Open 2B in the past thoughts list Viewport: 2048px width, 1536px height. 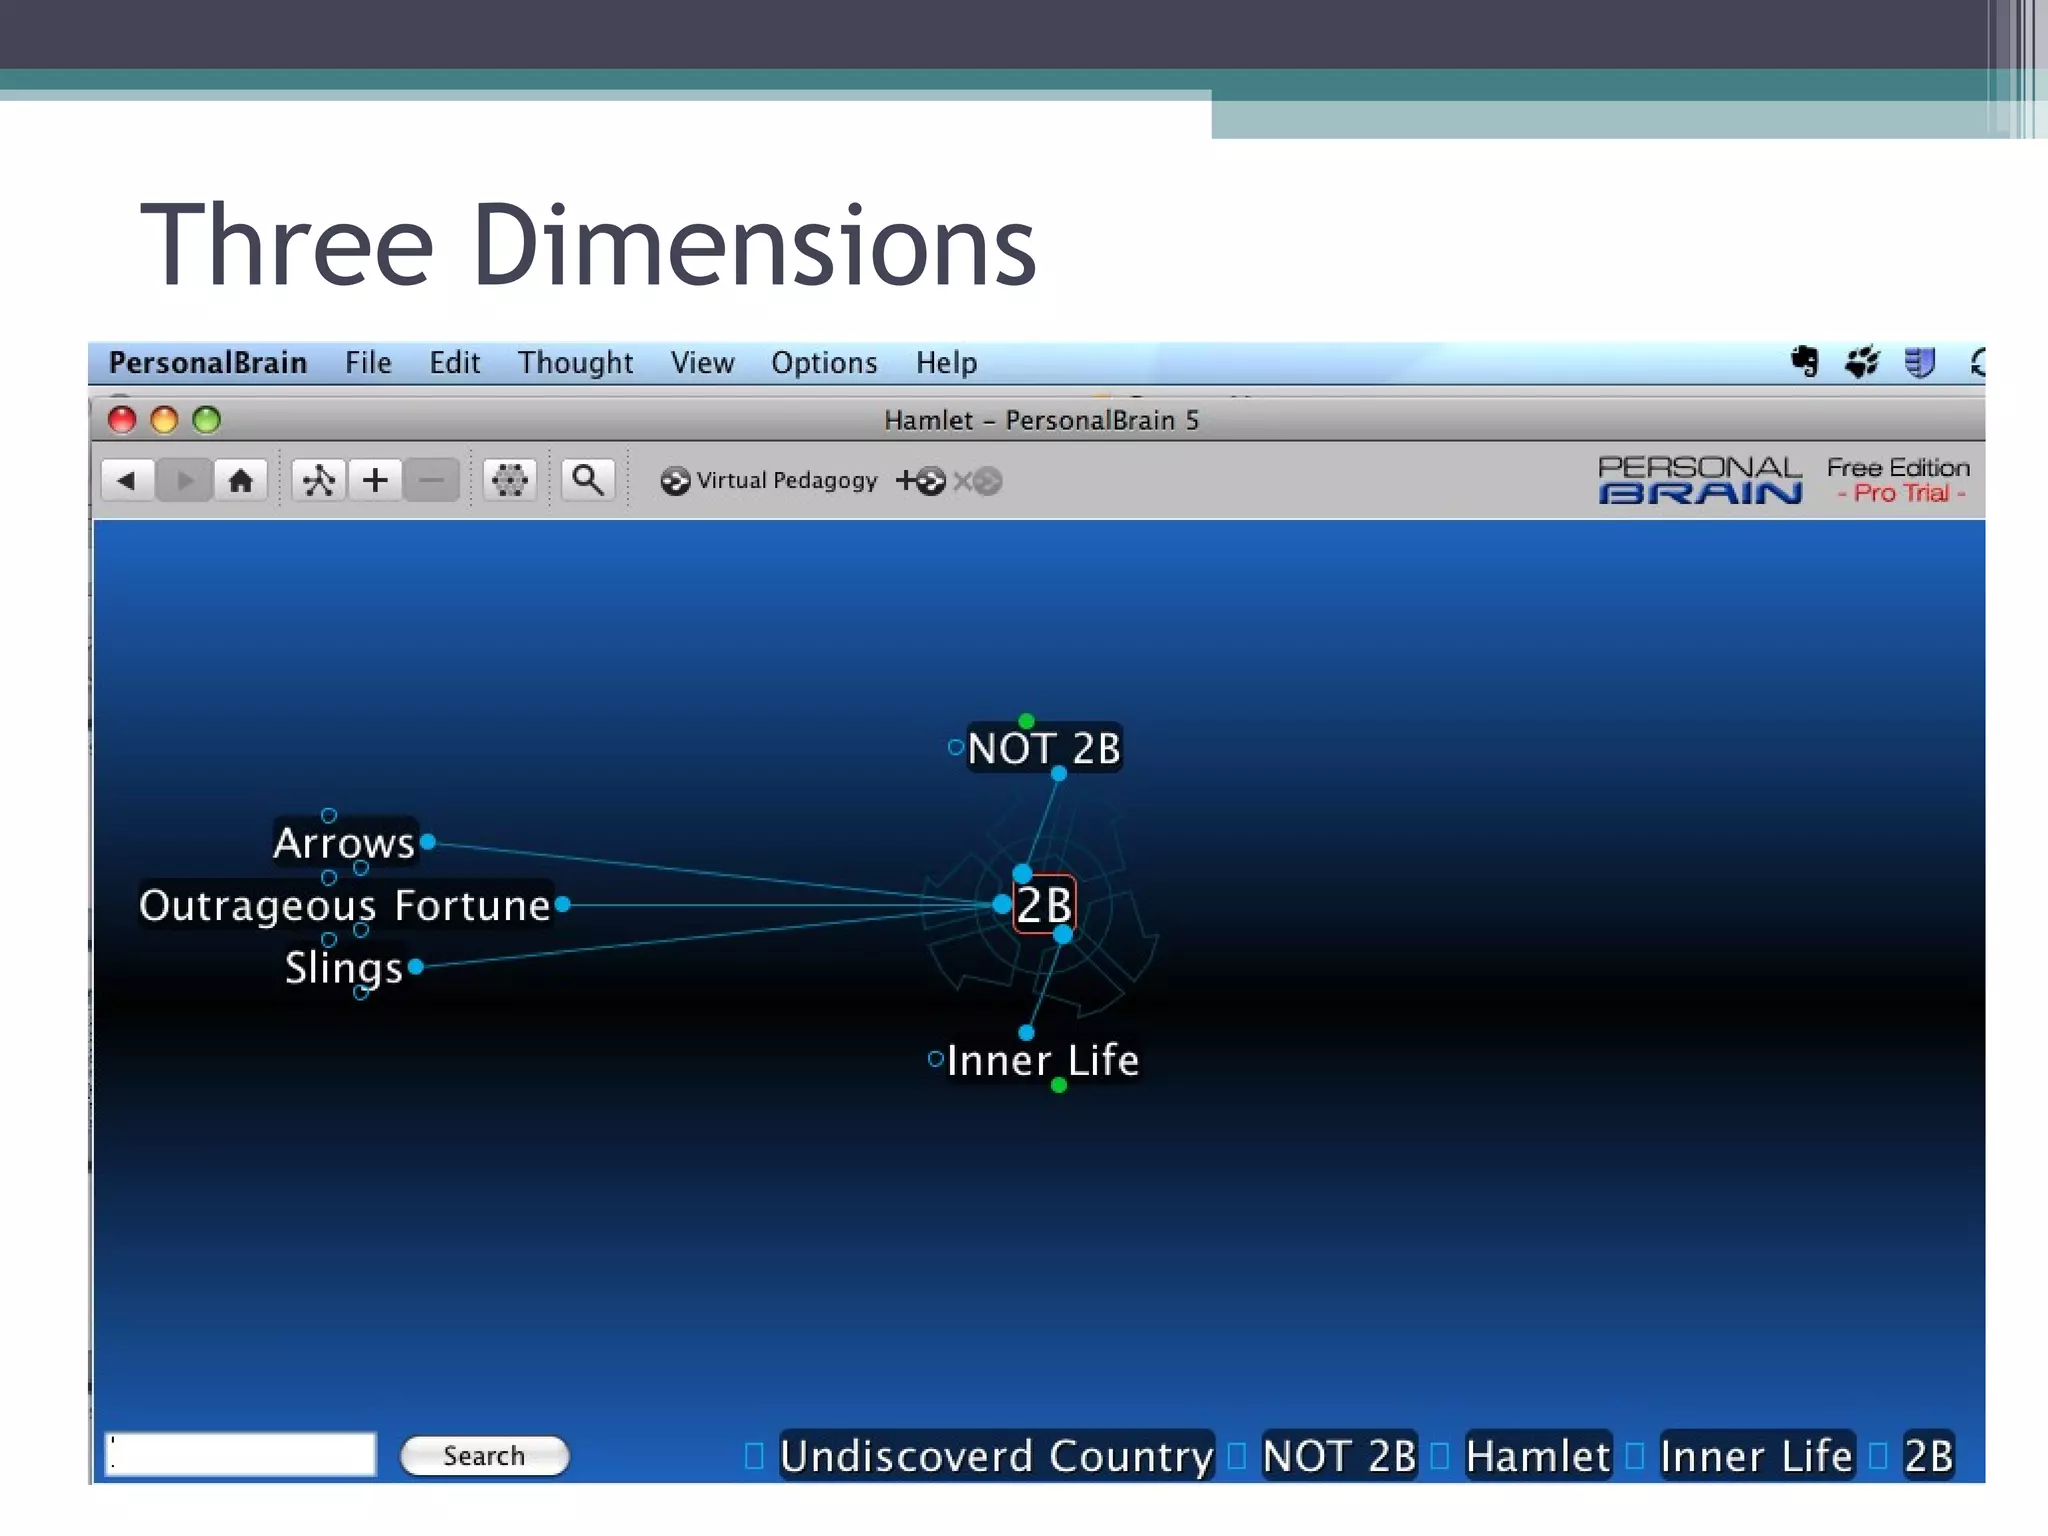point(1928,1456)
